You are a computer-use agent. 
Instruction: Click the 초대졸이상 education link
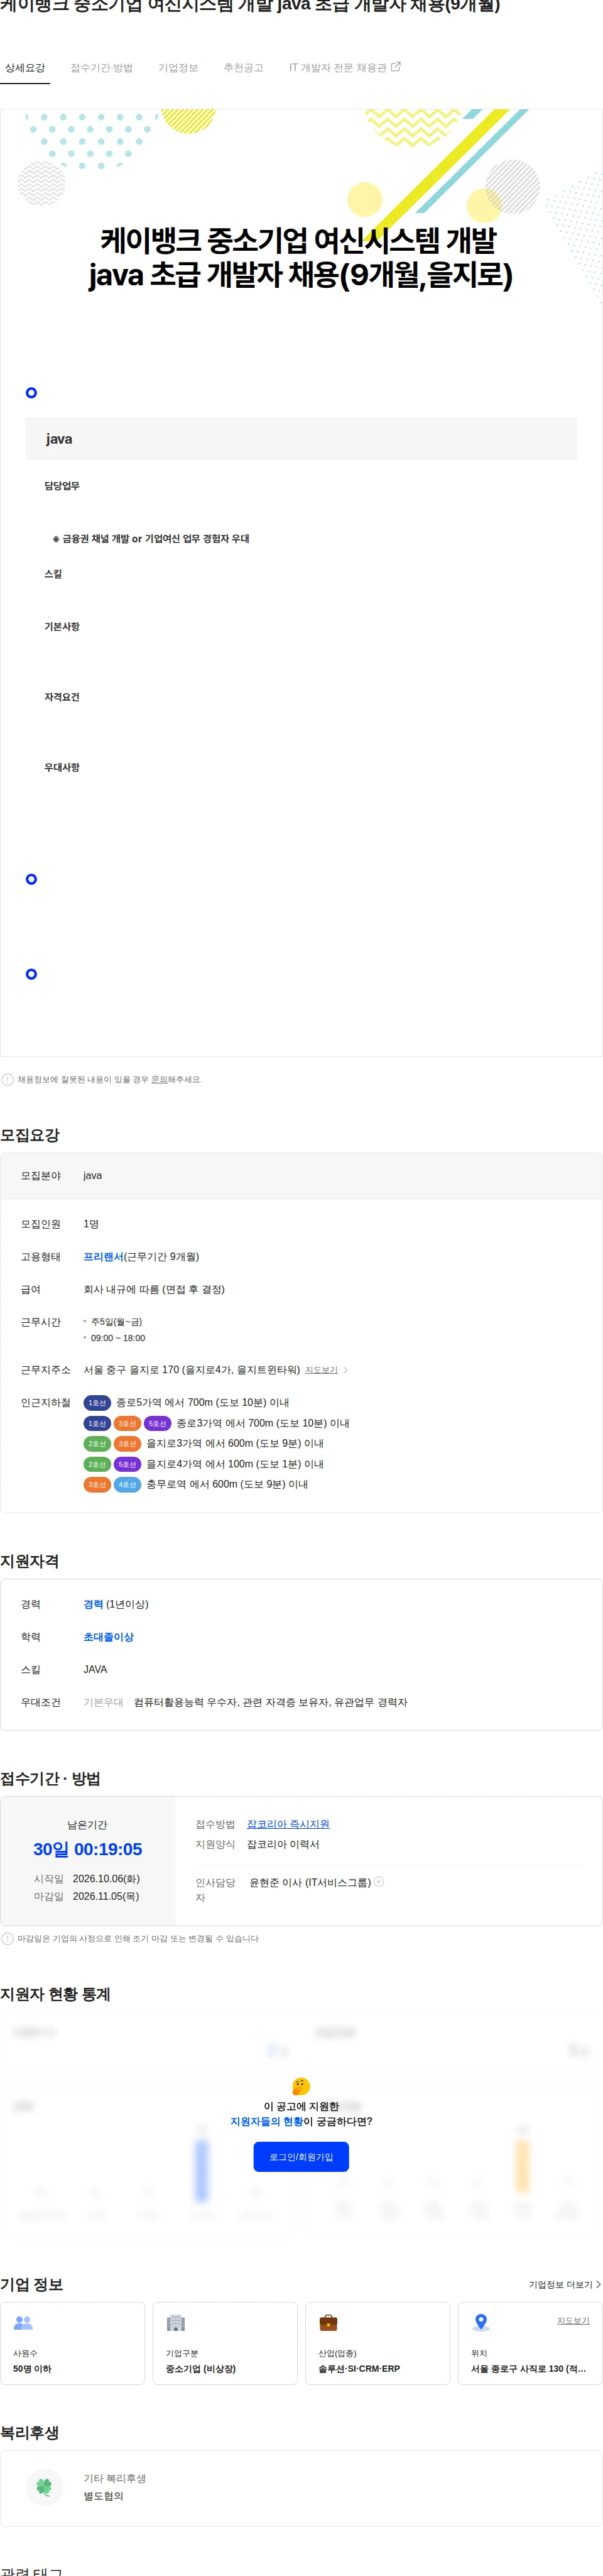click(x=108, y=1637)
